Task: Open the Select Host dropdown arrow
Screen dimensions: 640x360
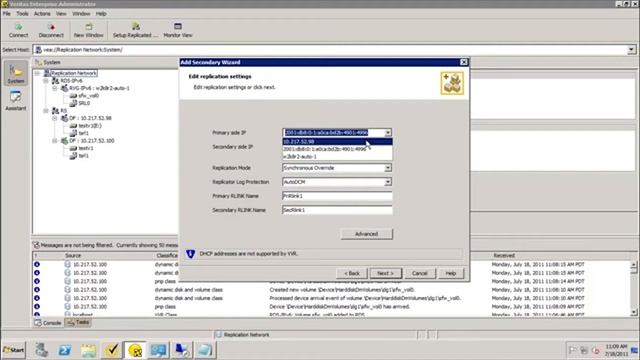Action: click(x=631, y=50)
